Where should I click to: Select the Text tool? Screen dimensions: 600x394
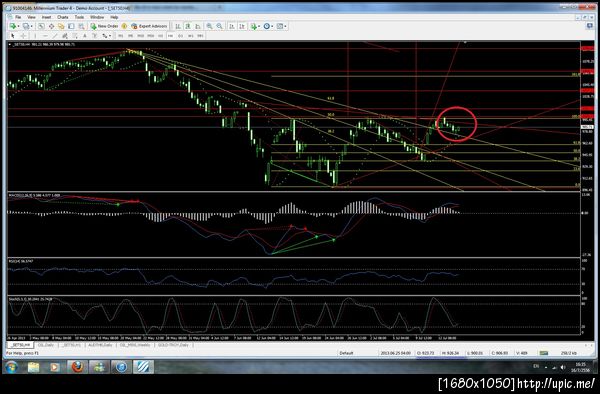tap(85, 36)
